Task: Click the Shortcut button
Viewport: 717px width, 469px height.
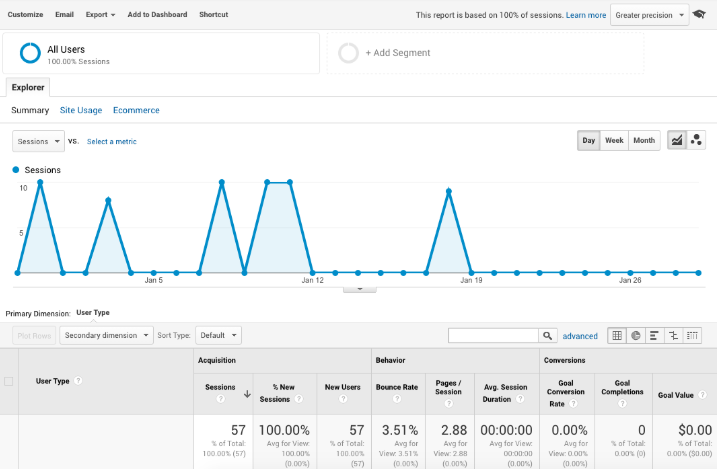Action: click(214, 15)
